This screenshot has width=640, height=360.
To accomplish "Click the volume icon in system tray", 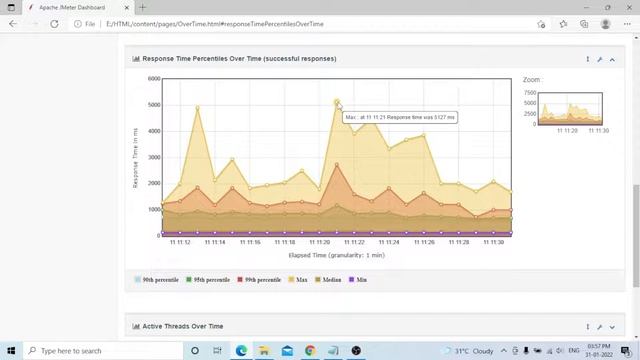I will pyautogui.click(x=560, y=351).
